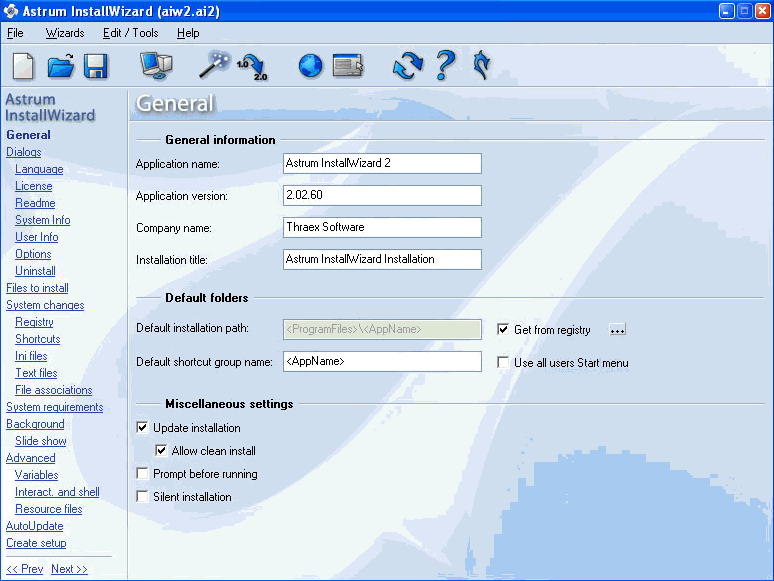The height and width of the screenshot is (581, 774).
Task: Uncheck Get from registry checkbox
Action: point(503,329)
